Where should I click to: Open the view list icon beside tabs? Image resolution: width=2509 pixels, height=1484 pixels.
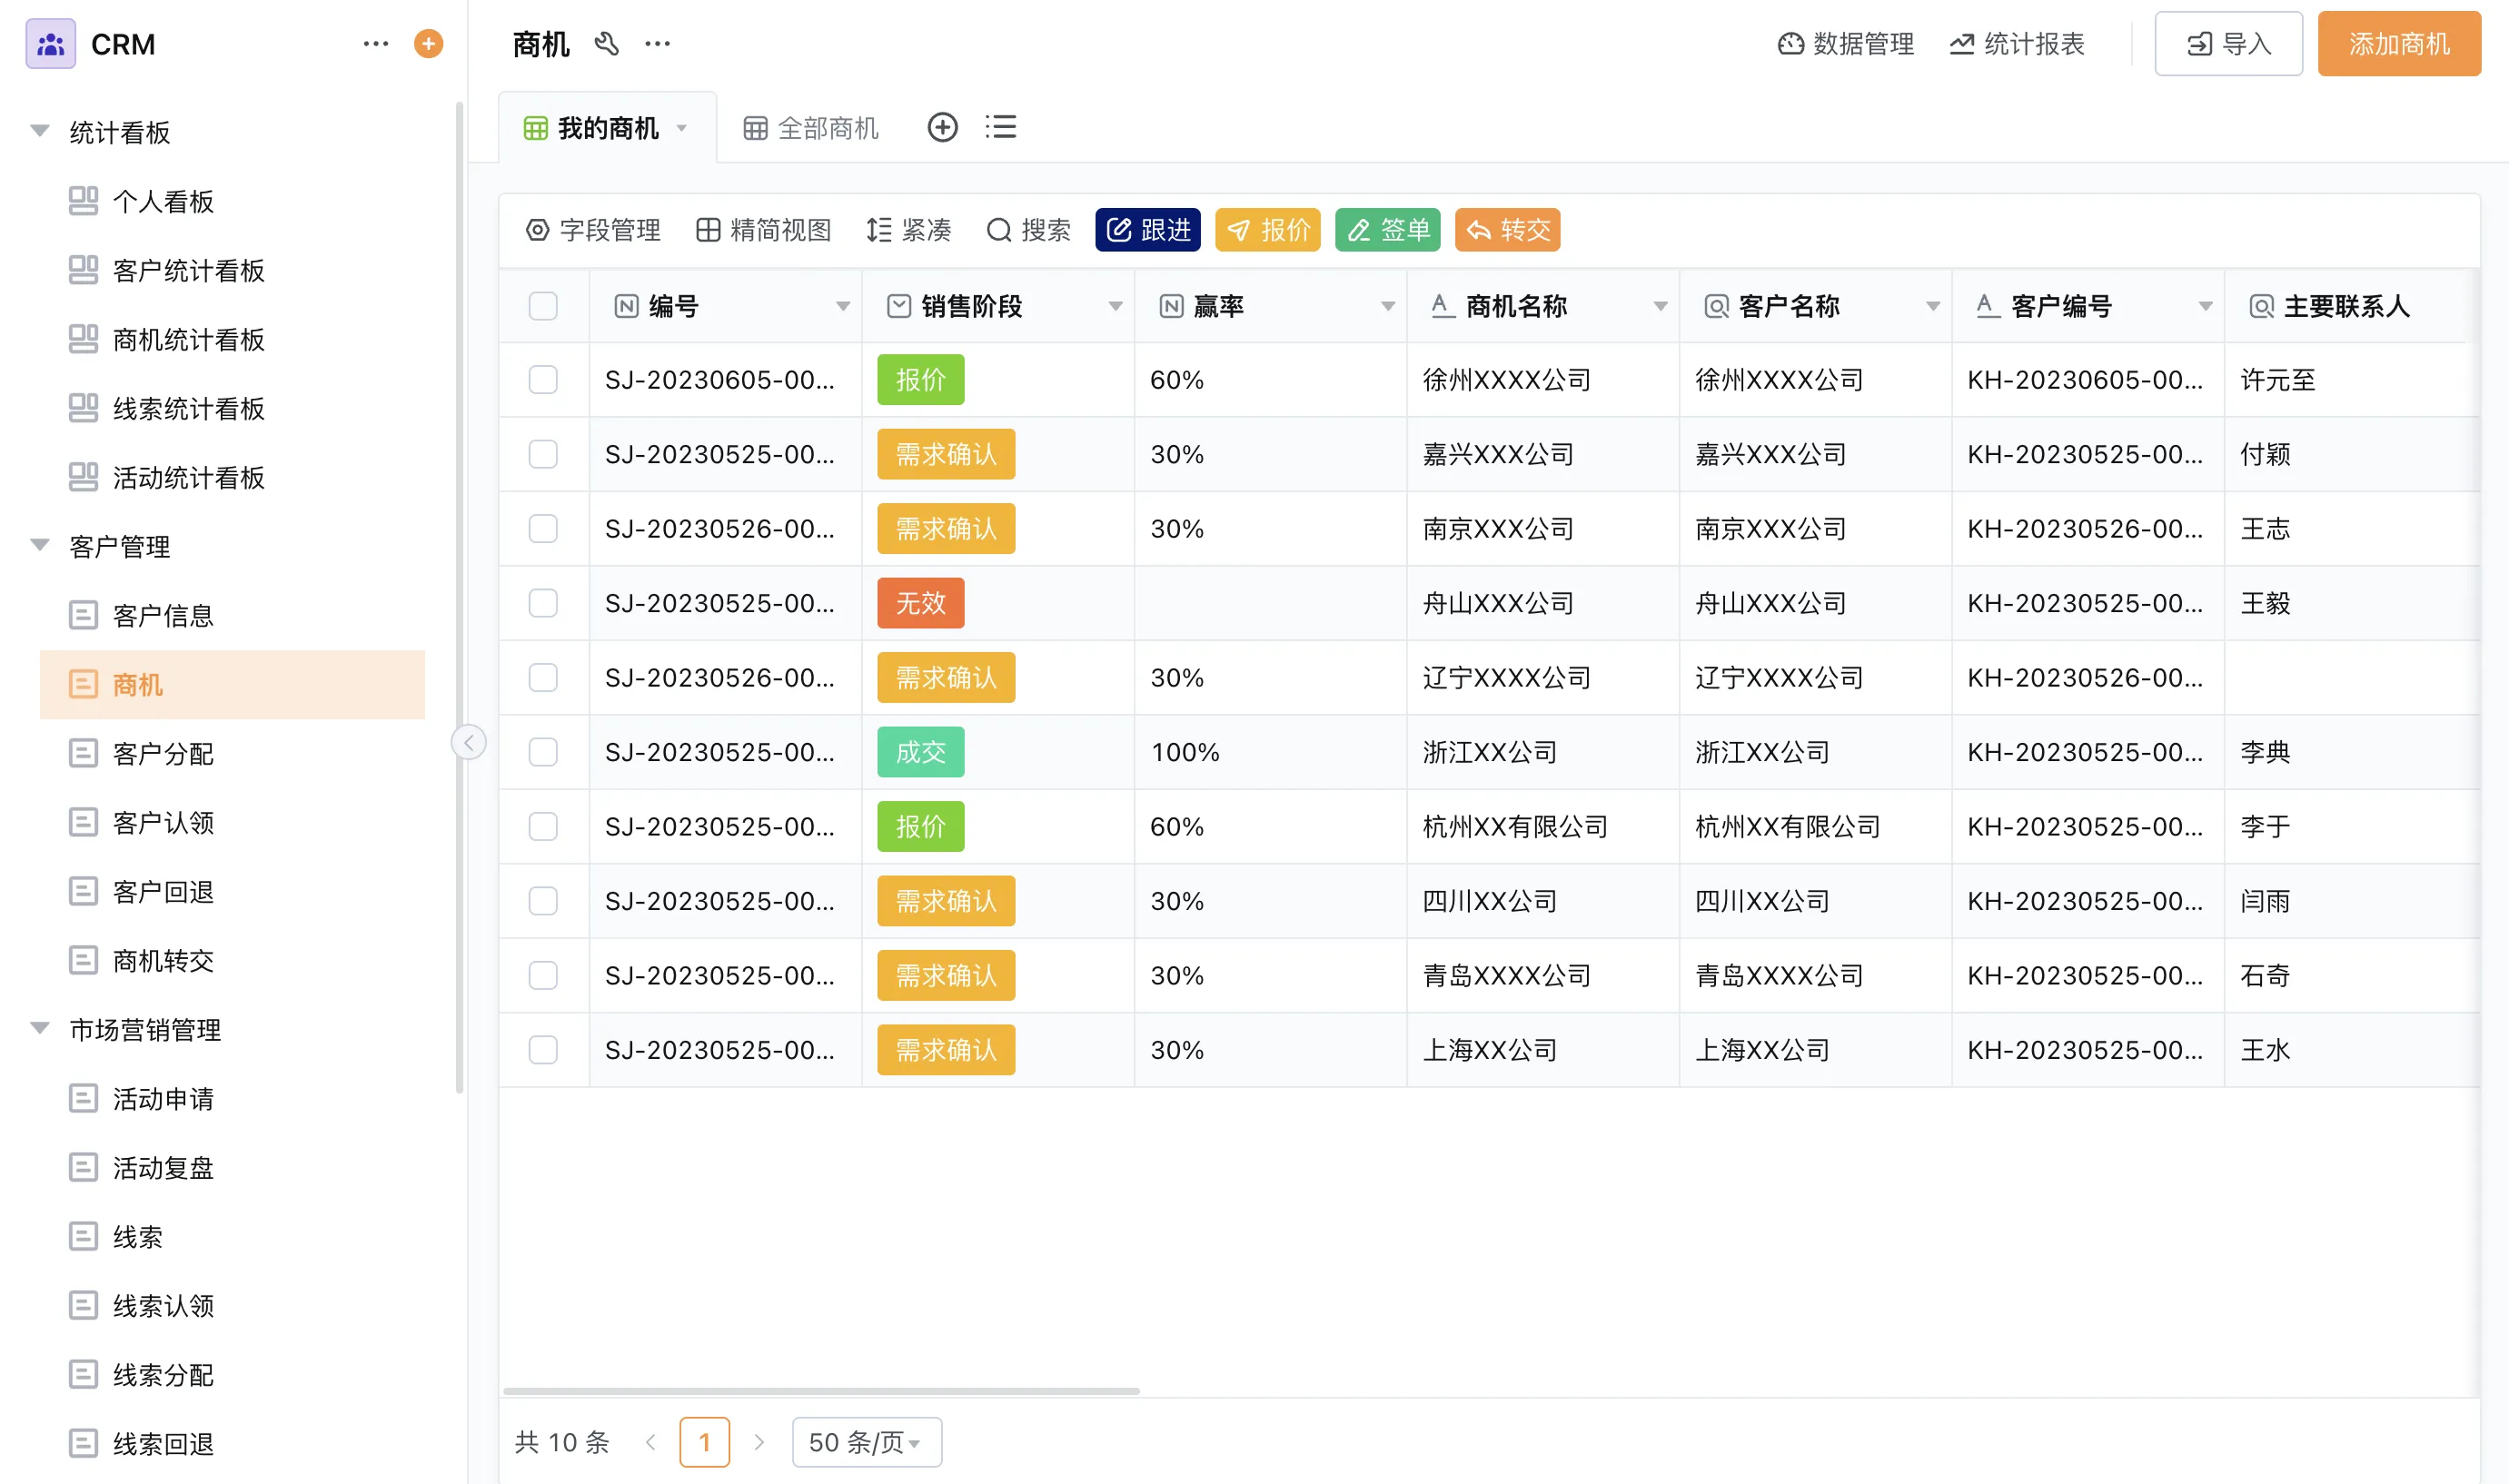point(1000,128)
